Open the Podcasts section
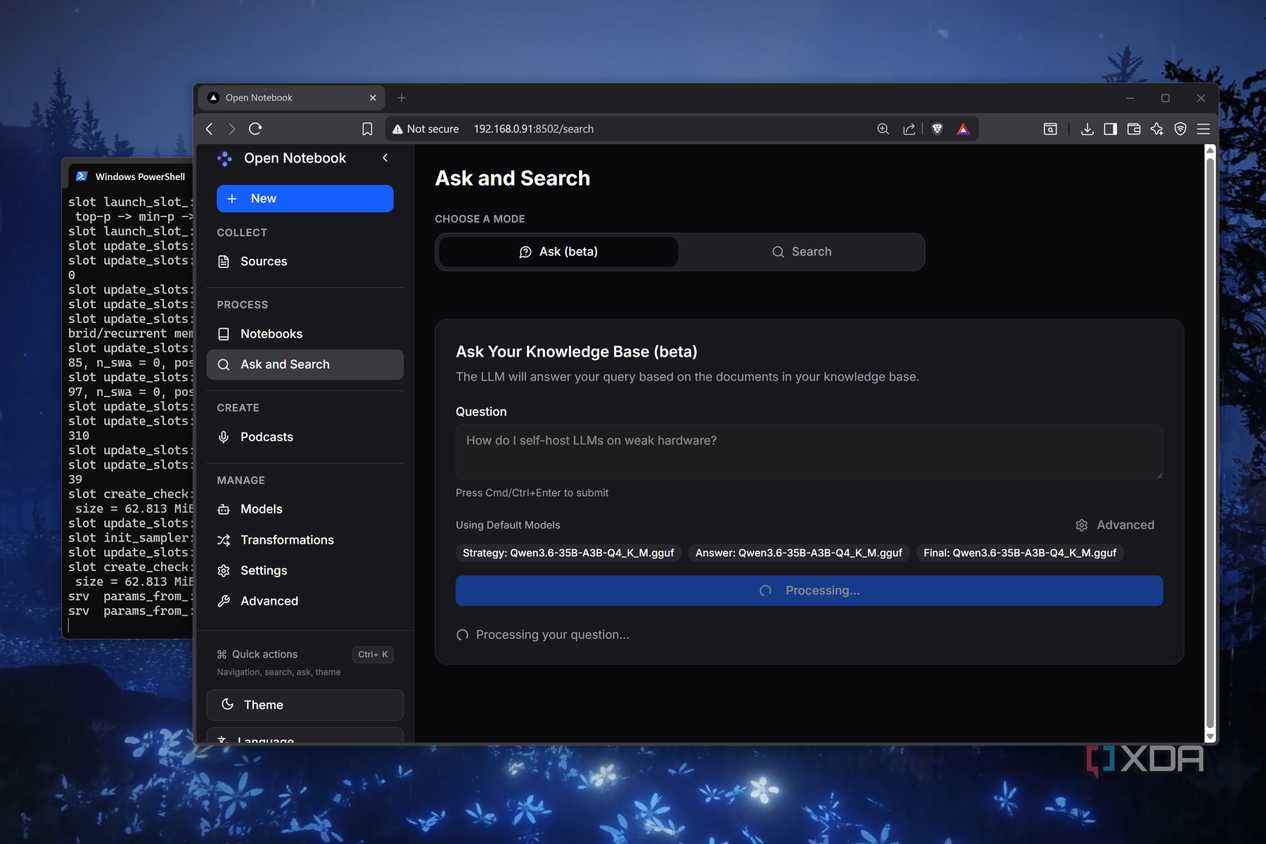 [x=305, y=437]
